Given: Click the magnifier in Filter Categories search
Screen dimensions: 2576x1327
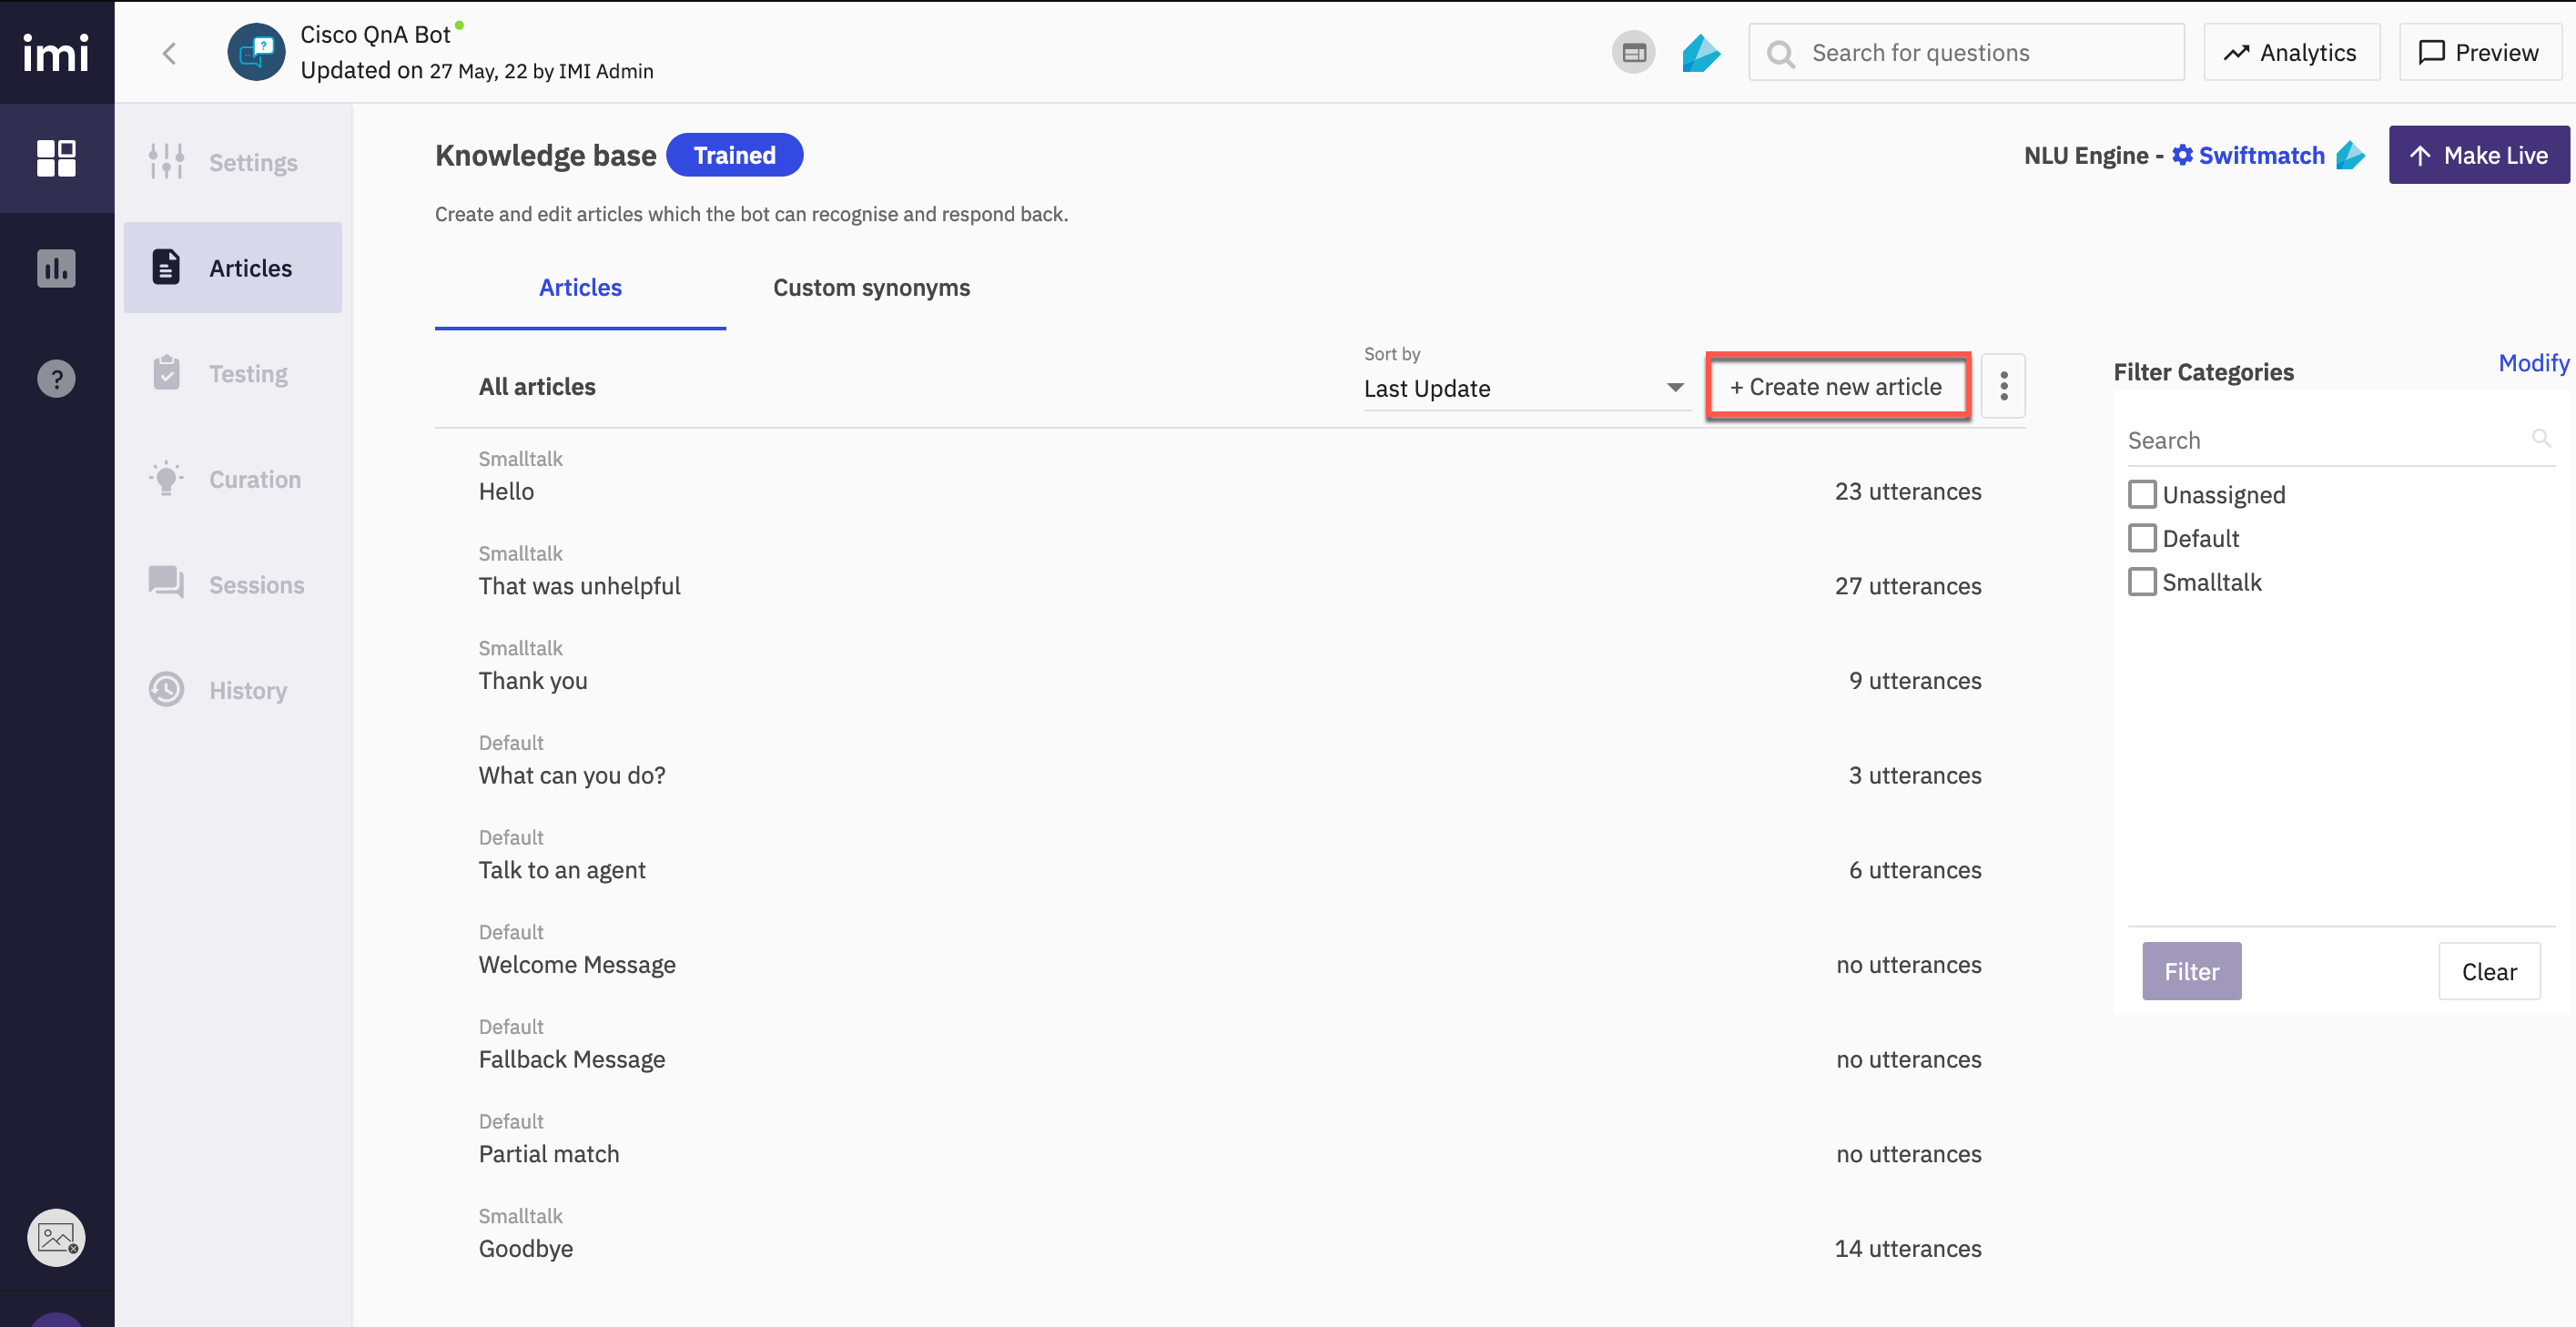Looking at the screenshot, I should [2540, 438].
